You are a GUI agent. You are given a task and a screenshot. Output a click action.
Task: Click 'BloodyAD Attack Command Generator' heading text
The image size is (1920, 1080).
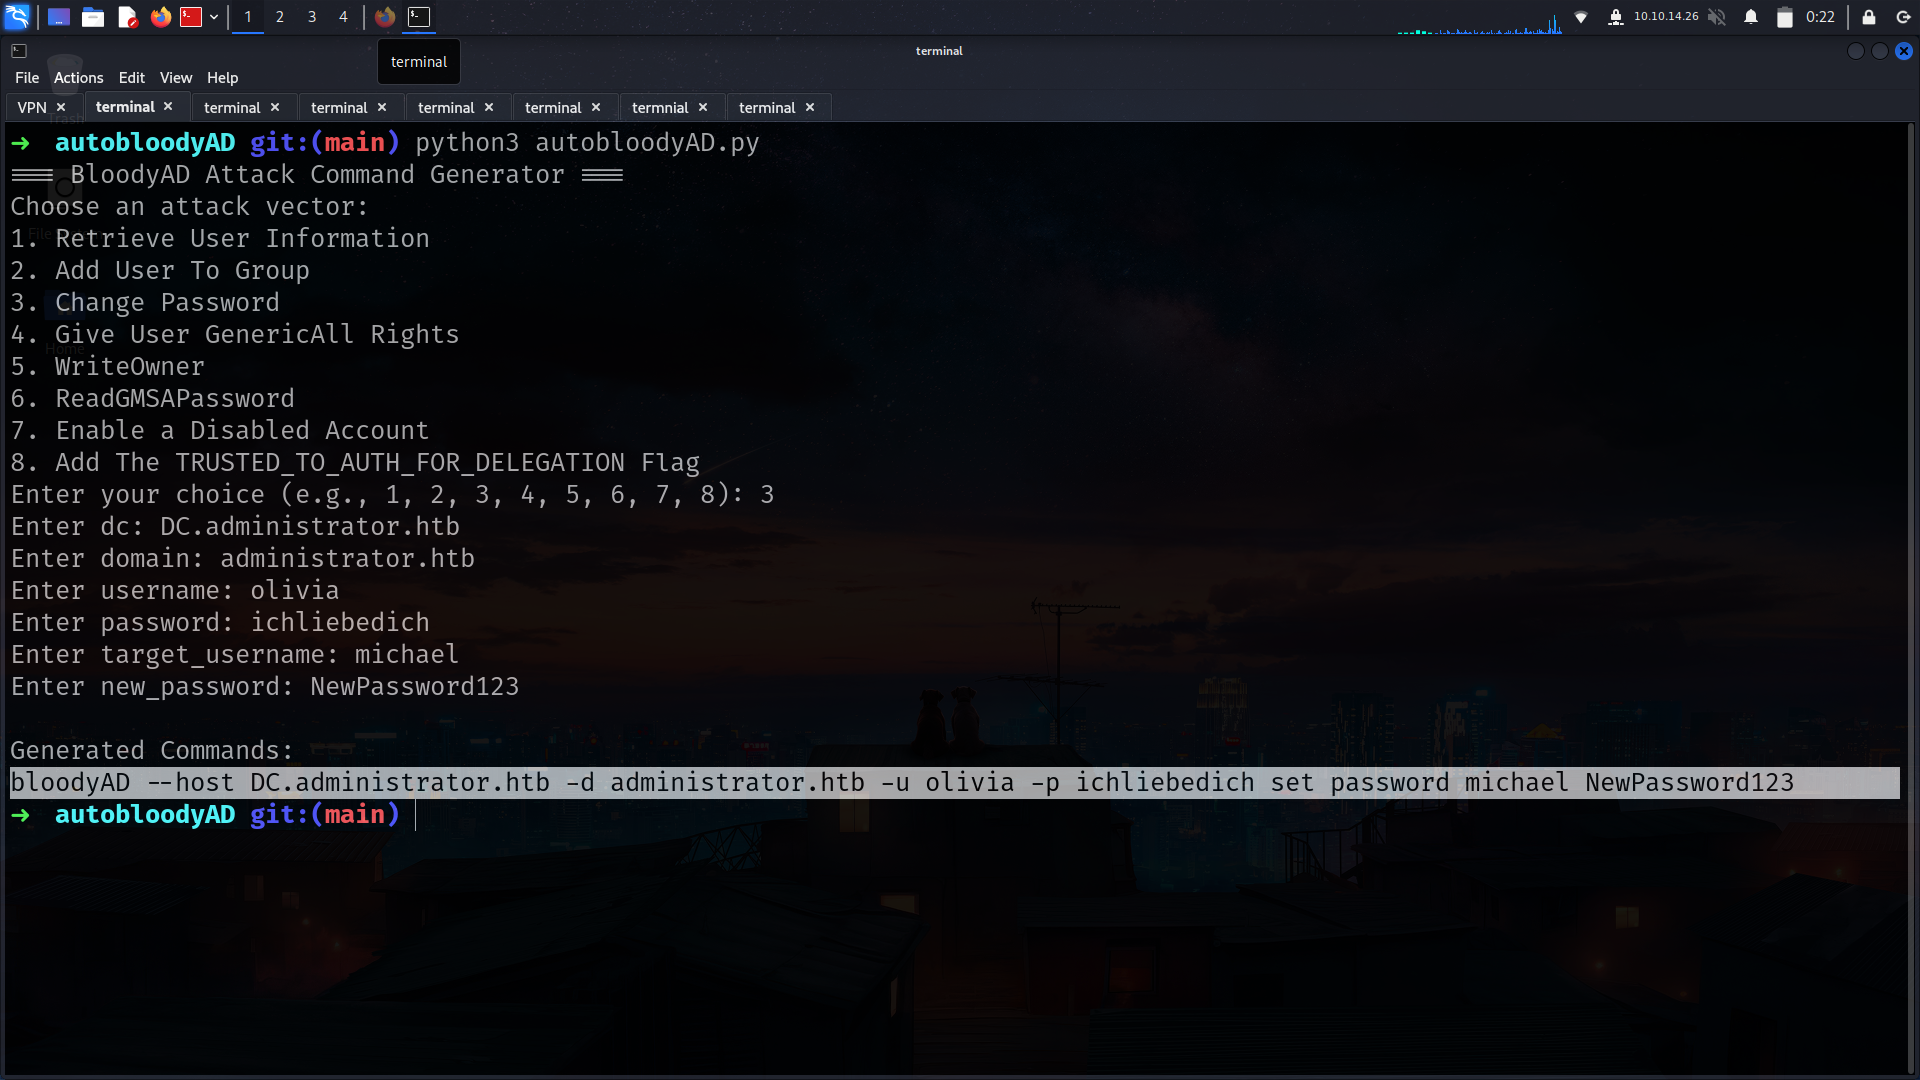click(x=317, y=175)
